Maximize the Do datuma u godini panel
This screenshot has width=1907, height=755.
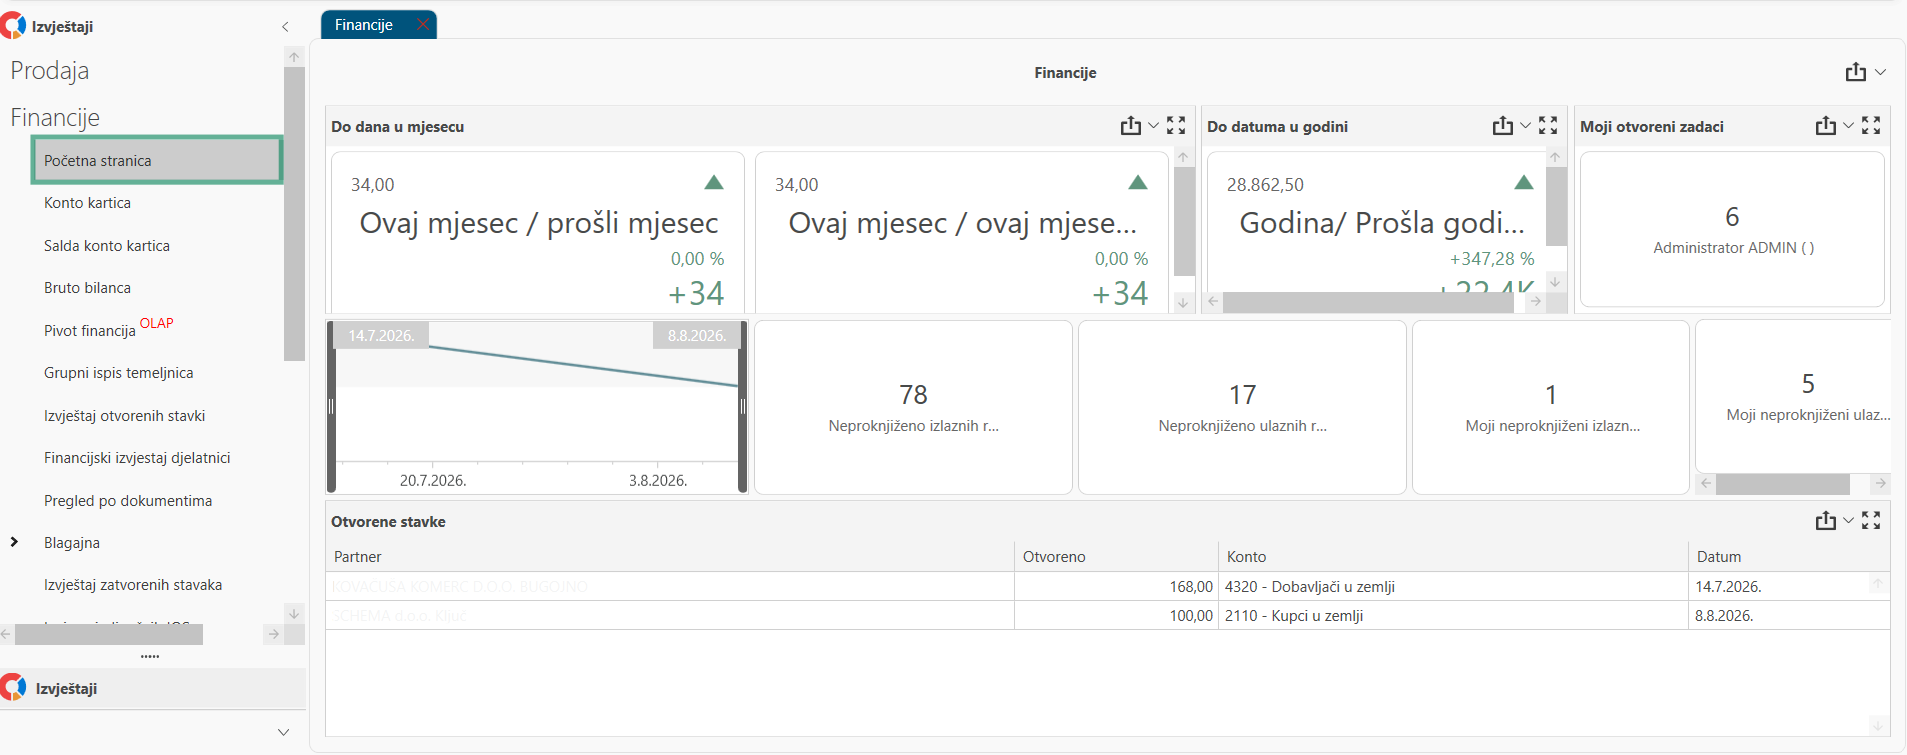pos(1548,126)
